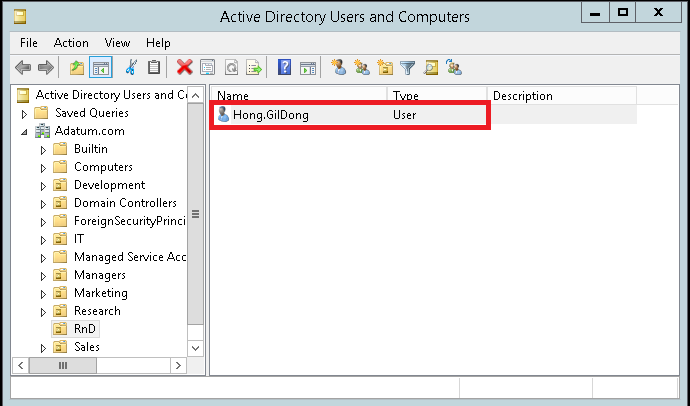
Task: Open the Properties toolbar icon
Action: click(207, 68)
